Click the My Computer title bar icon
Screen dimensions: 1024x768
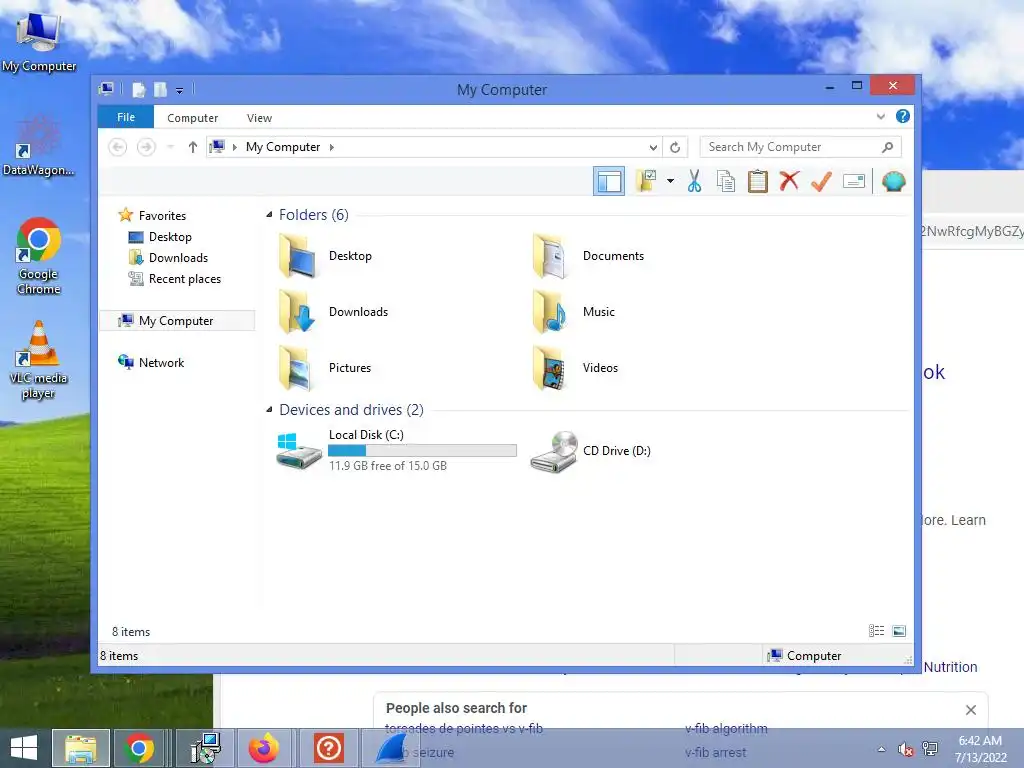(106, 89)
